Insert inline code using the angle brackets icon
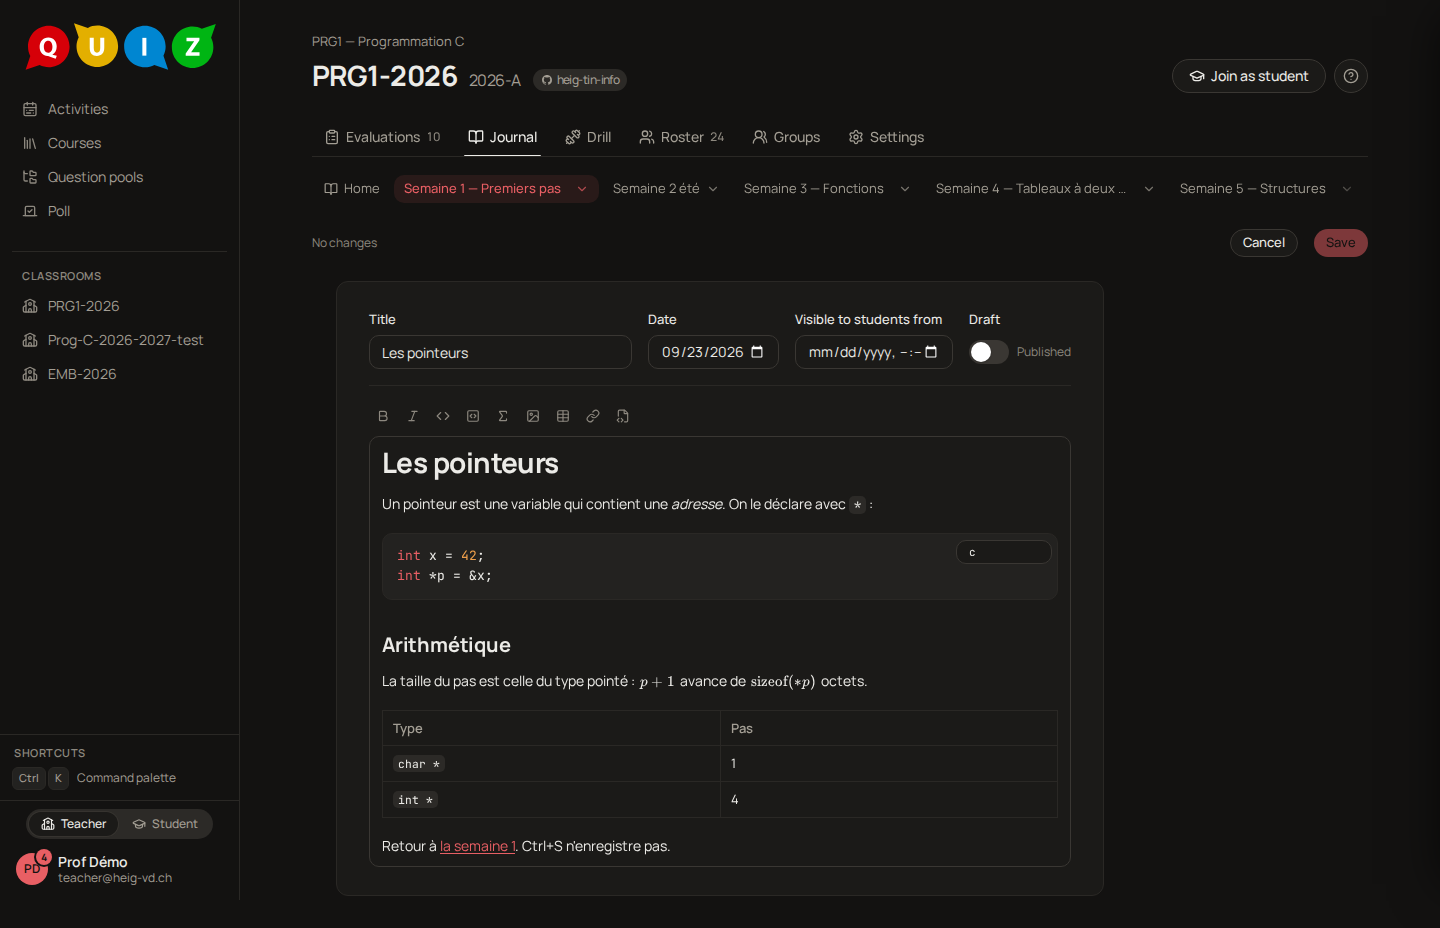Viewport: 1440px width, 928px height. [443, 416]
